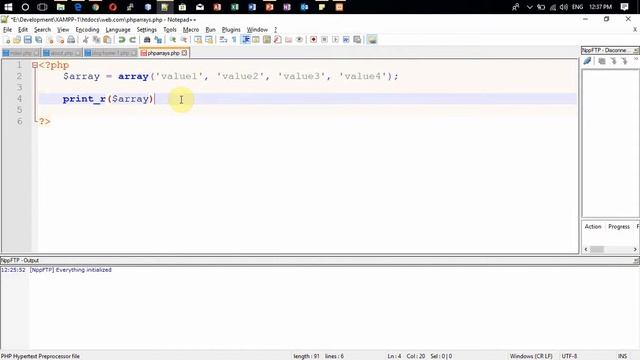Click the INS indicator in the status bar
The height and width of the screenshot is (360, 640).
click(x=622, y=356)
